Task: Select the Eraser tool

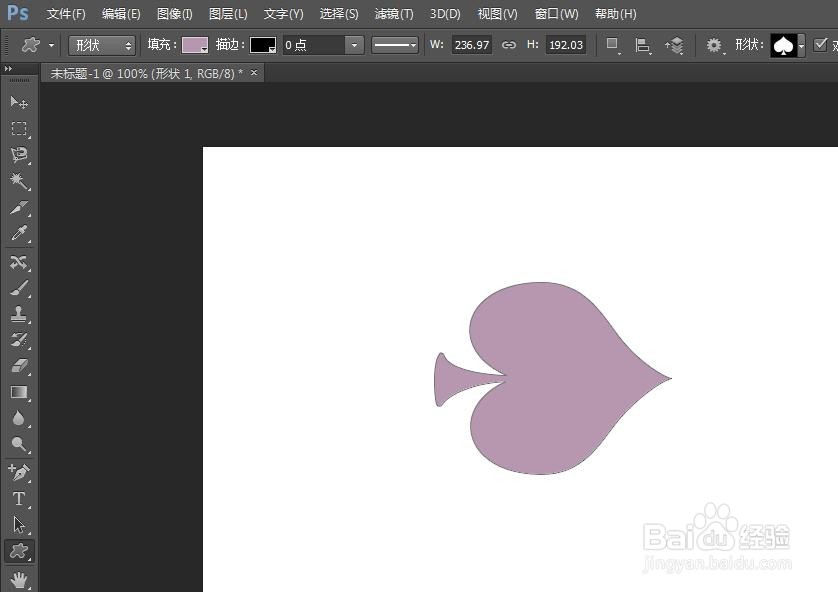Action: [19, 366]
